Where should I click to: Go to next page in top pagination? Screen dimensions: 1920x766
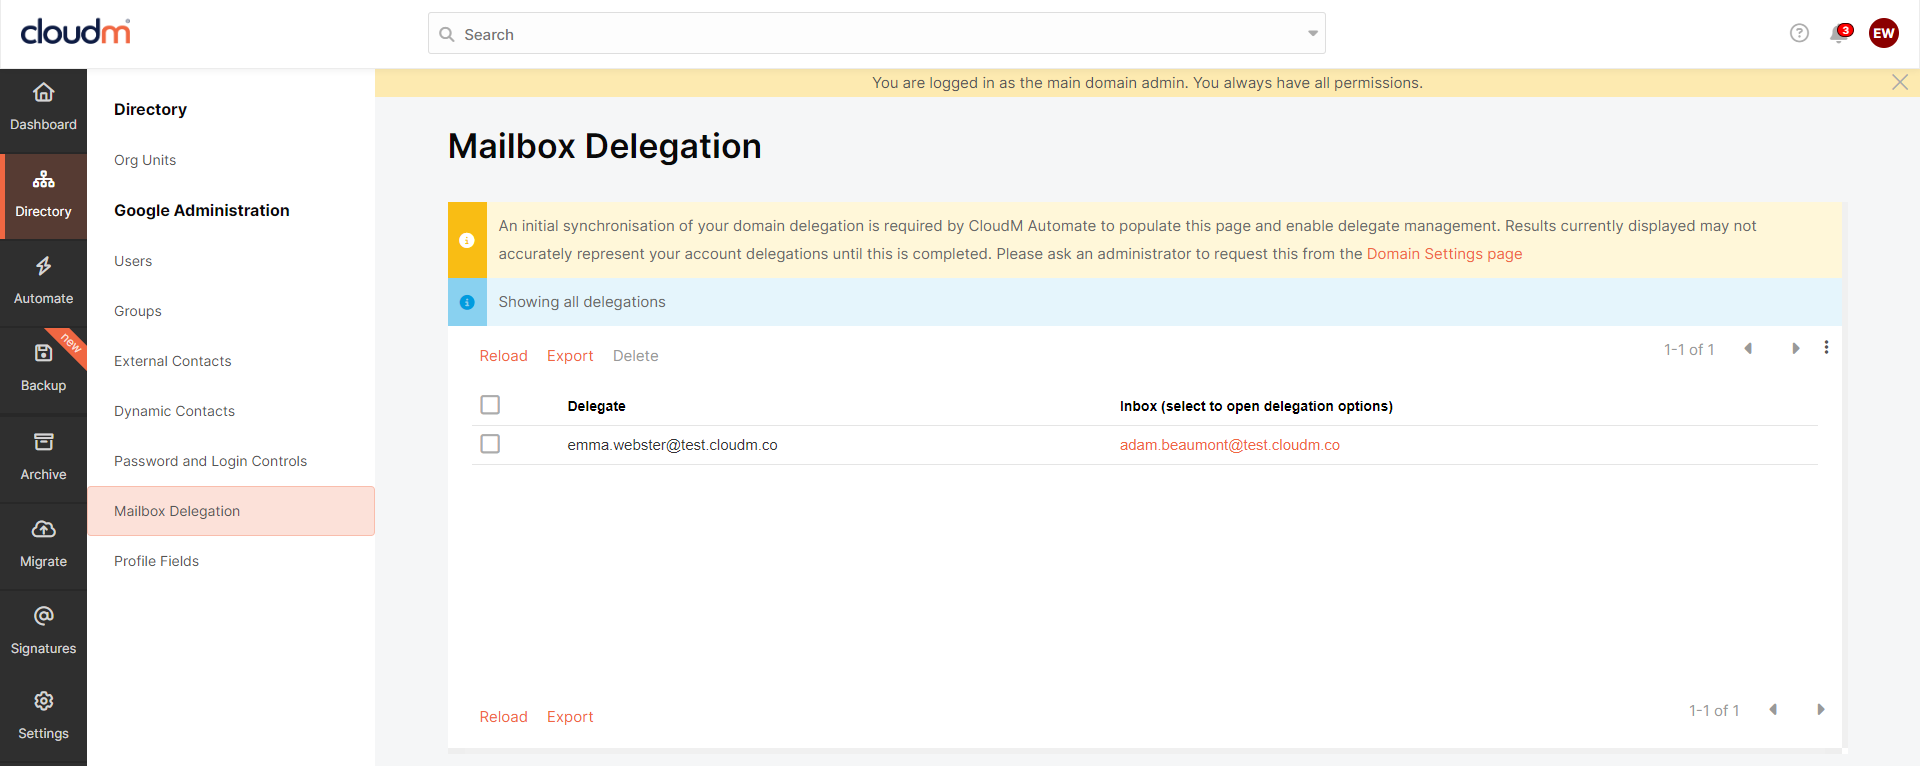[x=1796, y=349]
